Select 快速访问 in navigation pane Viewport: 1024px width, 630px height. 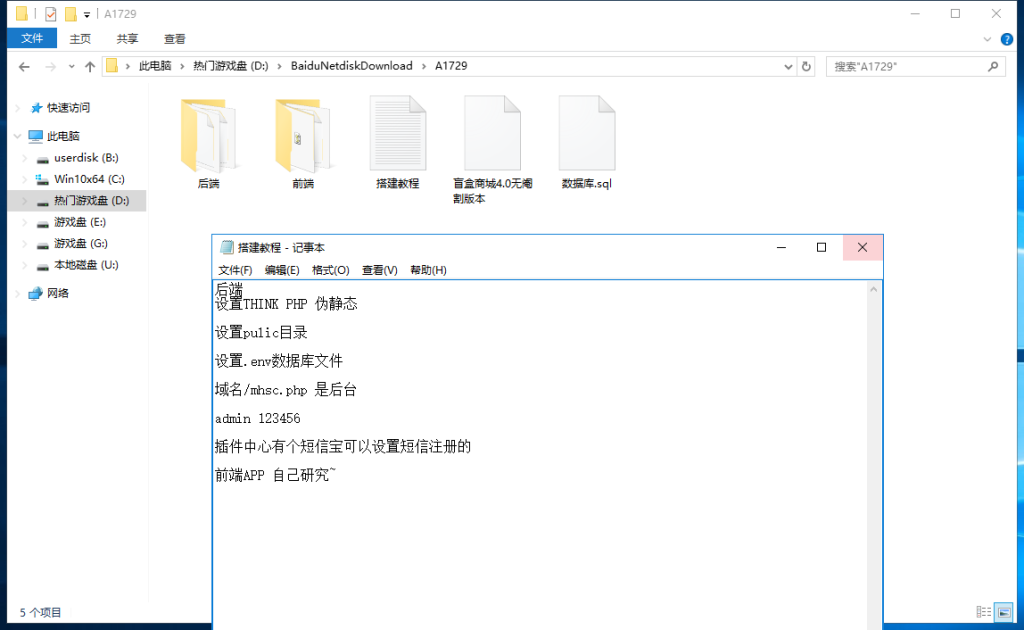pos(68,108)
